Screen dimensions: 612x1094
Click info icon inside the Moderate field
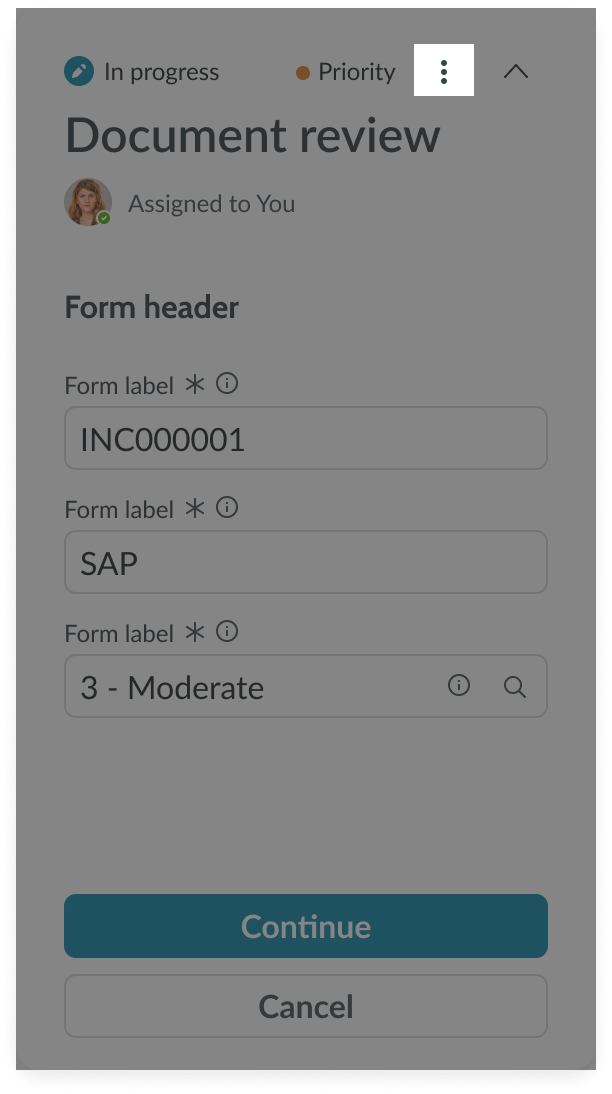[459, 686]
